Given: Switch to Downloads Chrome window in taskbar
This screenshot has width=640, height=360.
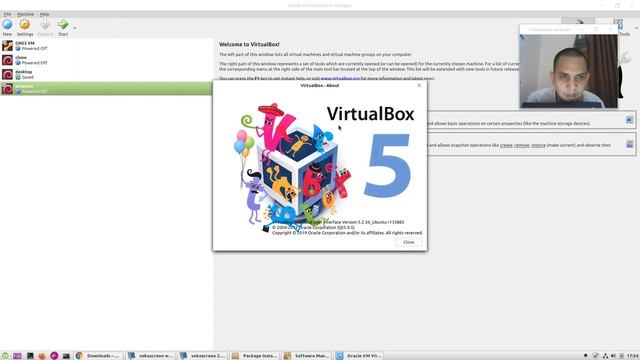Looking at the screenshot, I should point(98,356).
